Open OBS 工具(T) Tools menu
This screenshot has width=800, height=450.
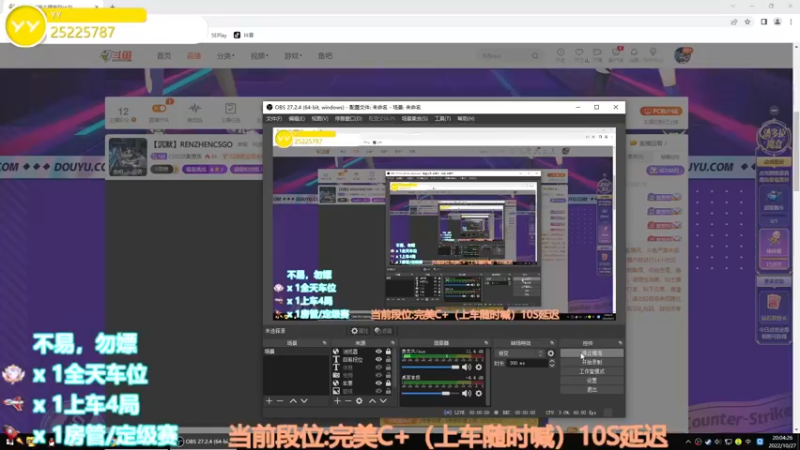[442, 118]
